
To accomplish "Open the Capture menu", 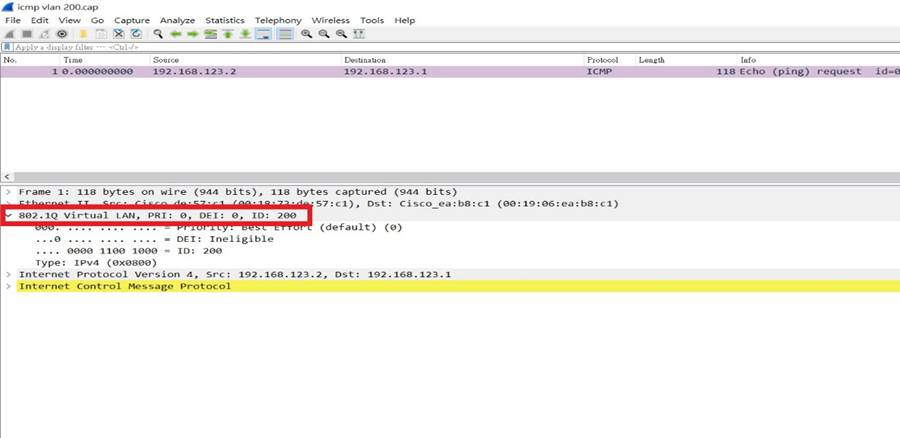I will pyautogui.click(x=132, y=20).
